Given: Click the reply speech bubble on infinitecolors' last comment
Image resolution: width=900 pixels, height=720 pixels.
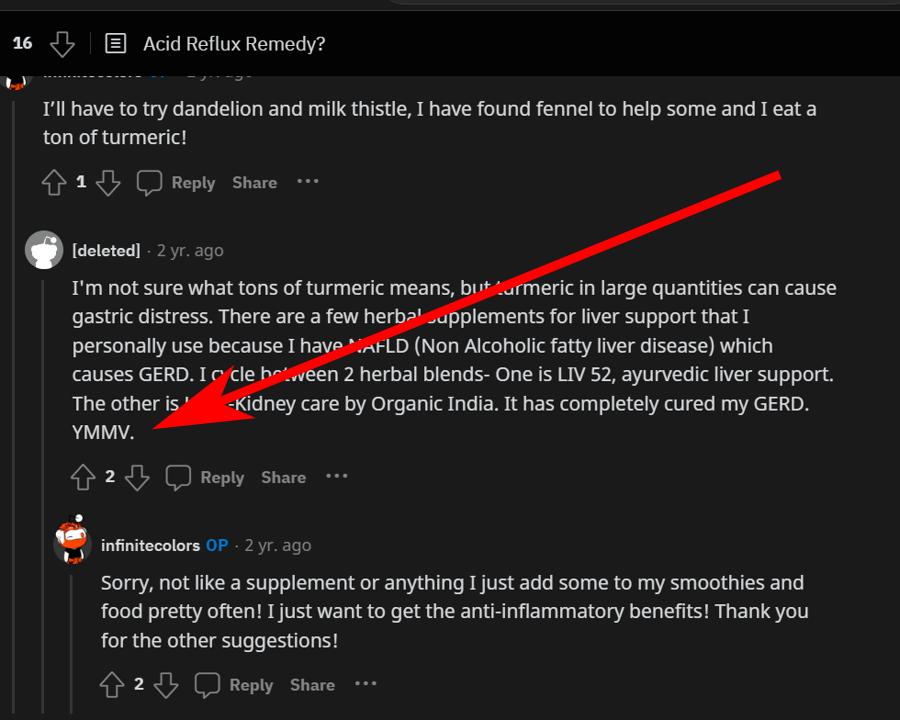Looking at the screenshot, I should click(x=206, y=684).
